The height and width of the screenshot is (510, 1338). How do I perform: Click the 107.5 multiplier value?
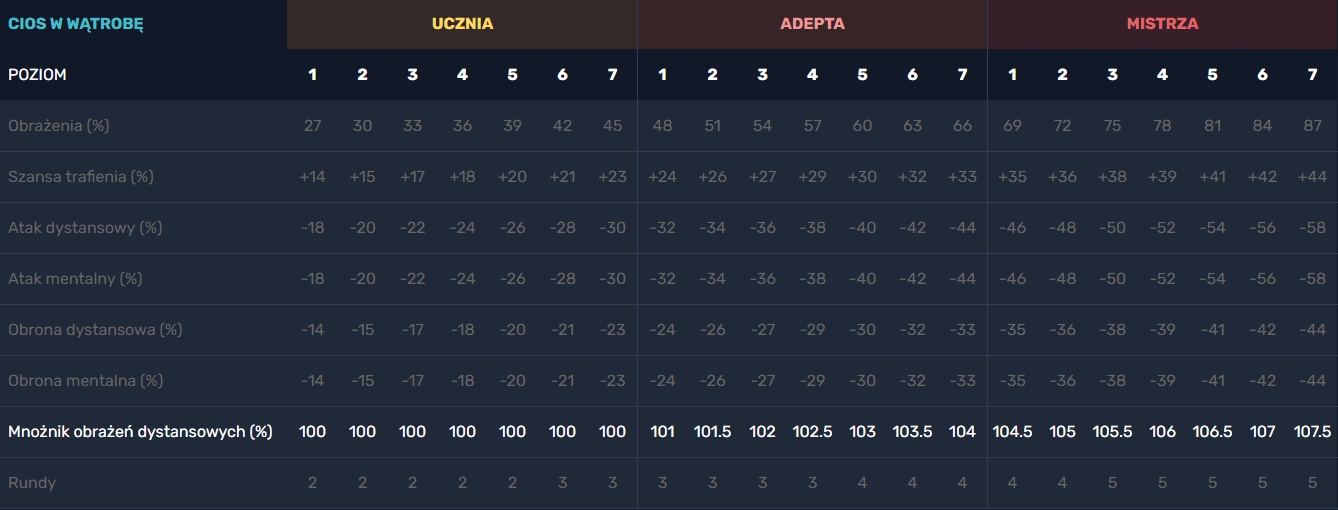1312,432
